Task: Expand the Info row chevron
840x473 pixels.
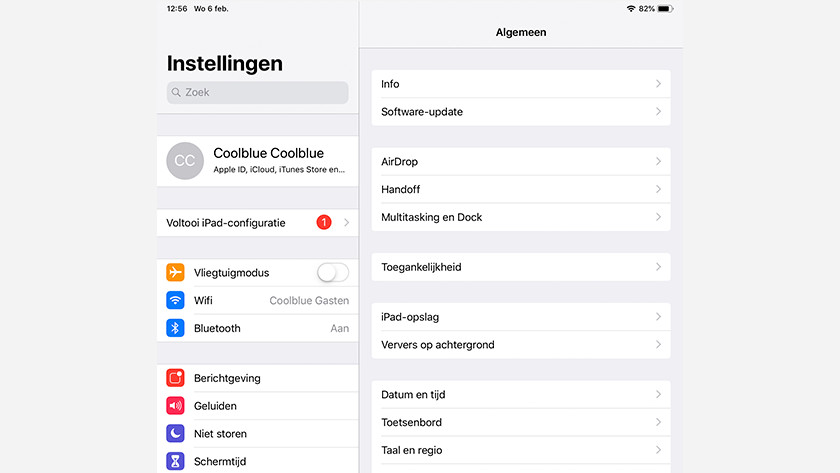Action: (x=658, y=84)
